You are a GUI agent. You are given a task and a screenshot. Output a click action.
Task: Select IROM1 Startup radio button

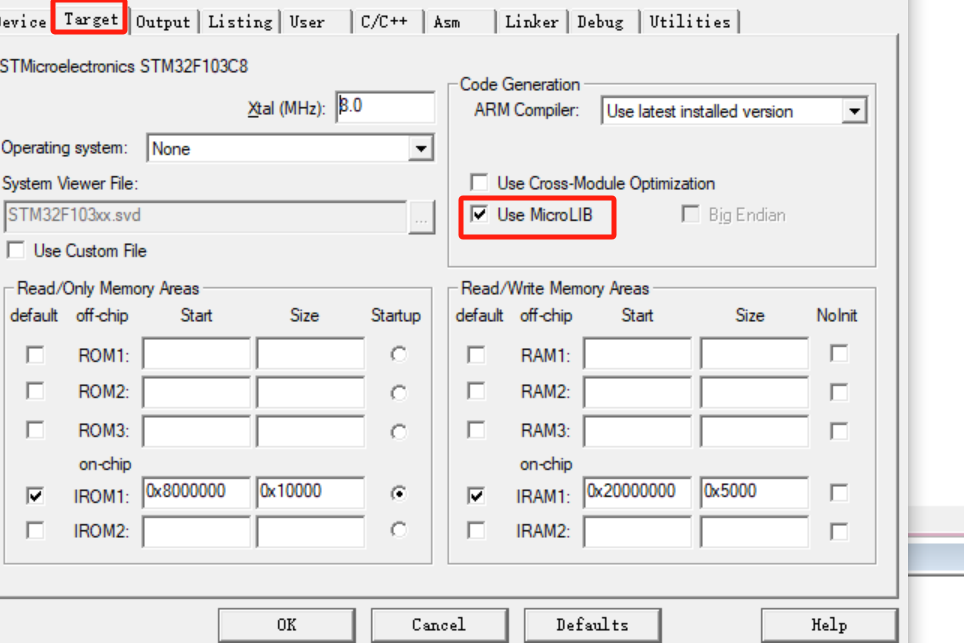tap(398, 493)
